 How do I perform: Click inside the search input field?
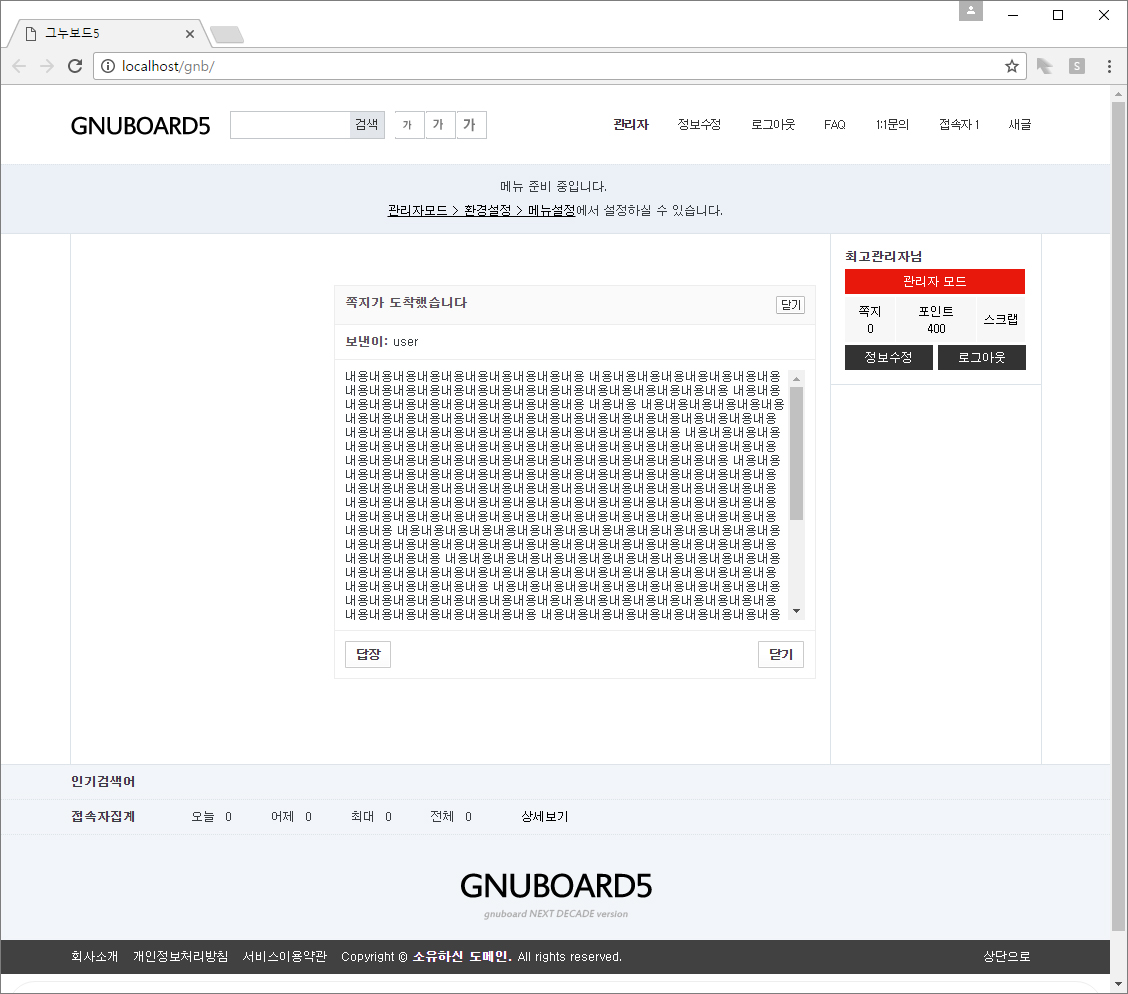pos(290,124)
